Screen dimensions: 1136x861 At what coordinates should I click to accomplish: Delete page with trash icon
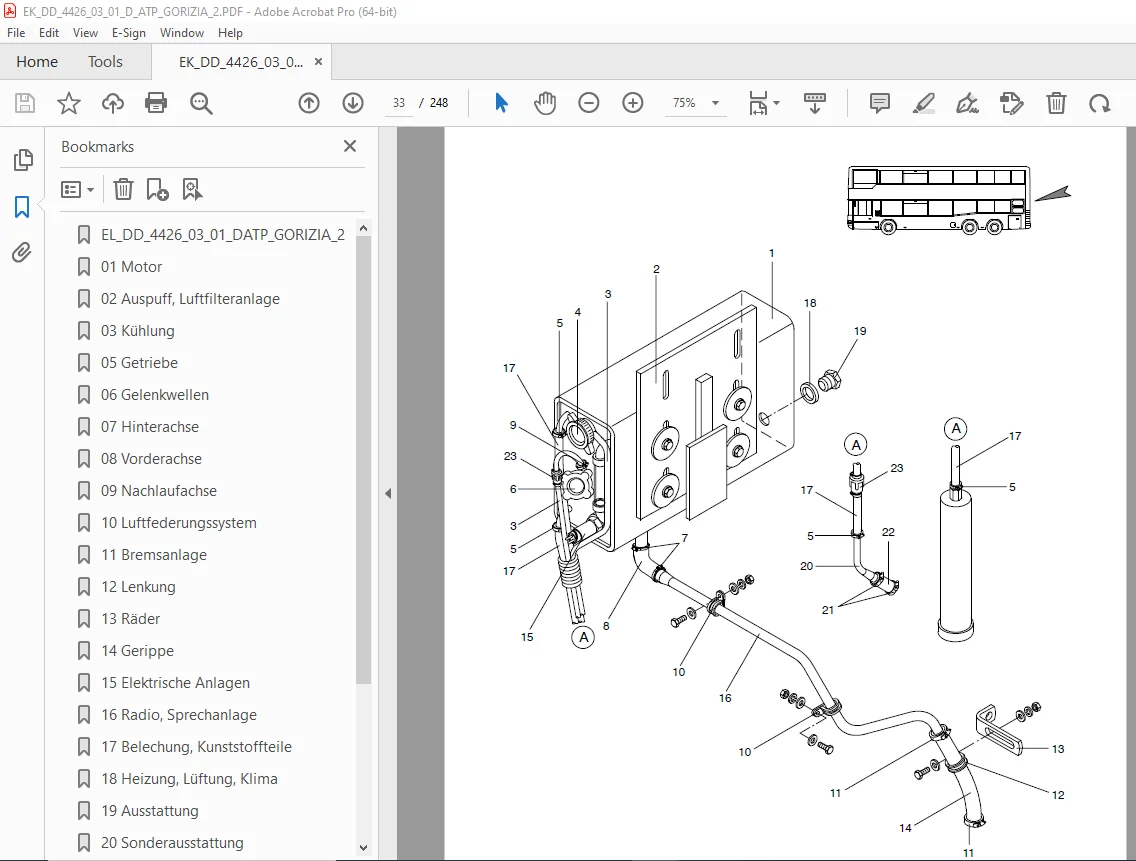tap(1056, 103)
